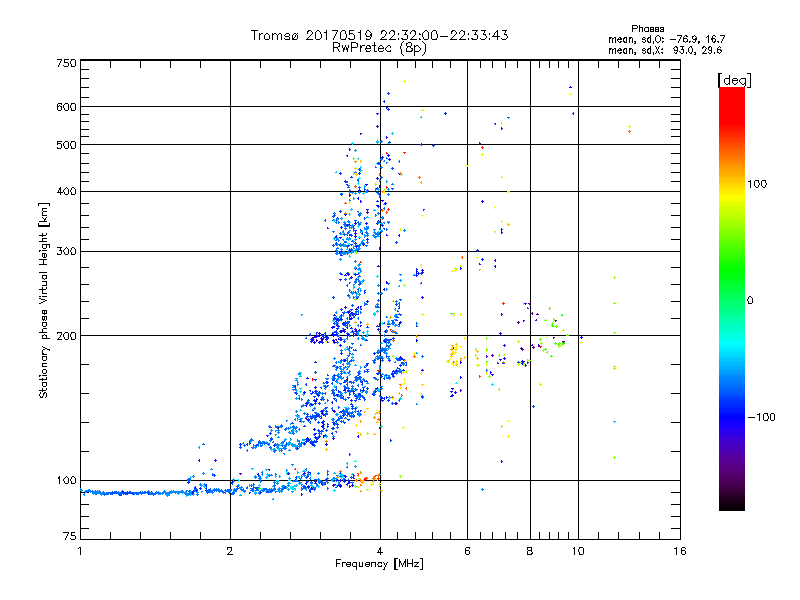Click x-axis tick label '8'
800x600 pixels.
point(530,551)
